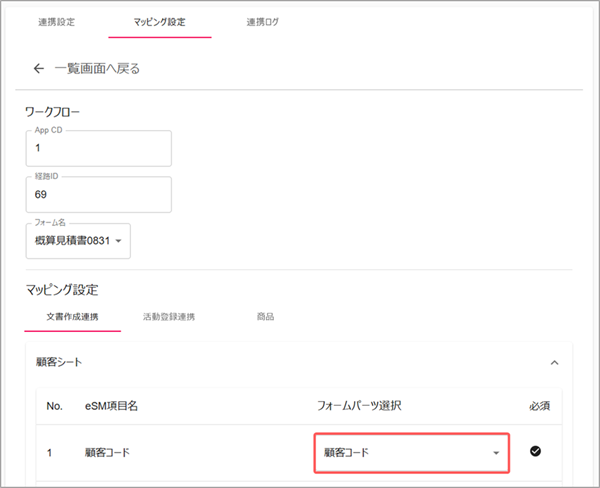
Task: Open the 連携ログ tab
Action: 262,21
